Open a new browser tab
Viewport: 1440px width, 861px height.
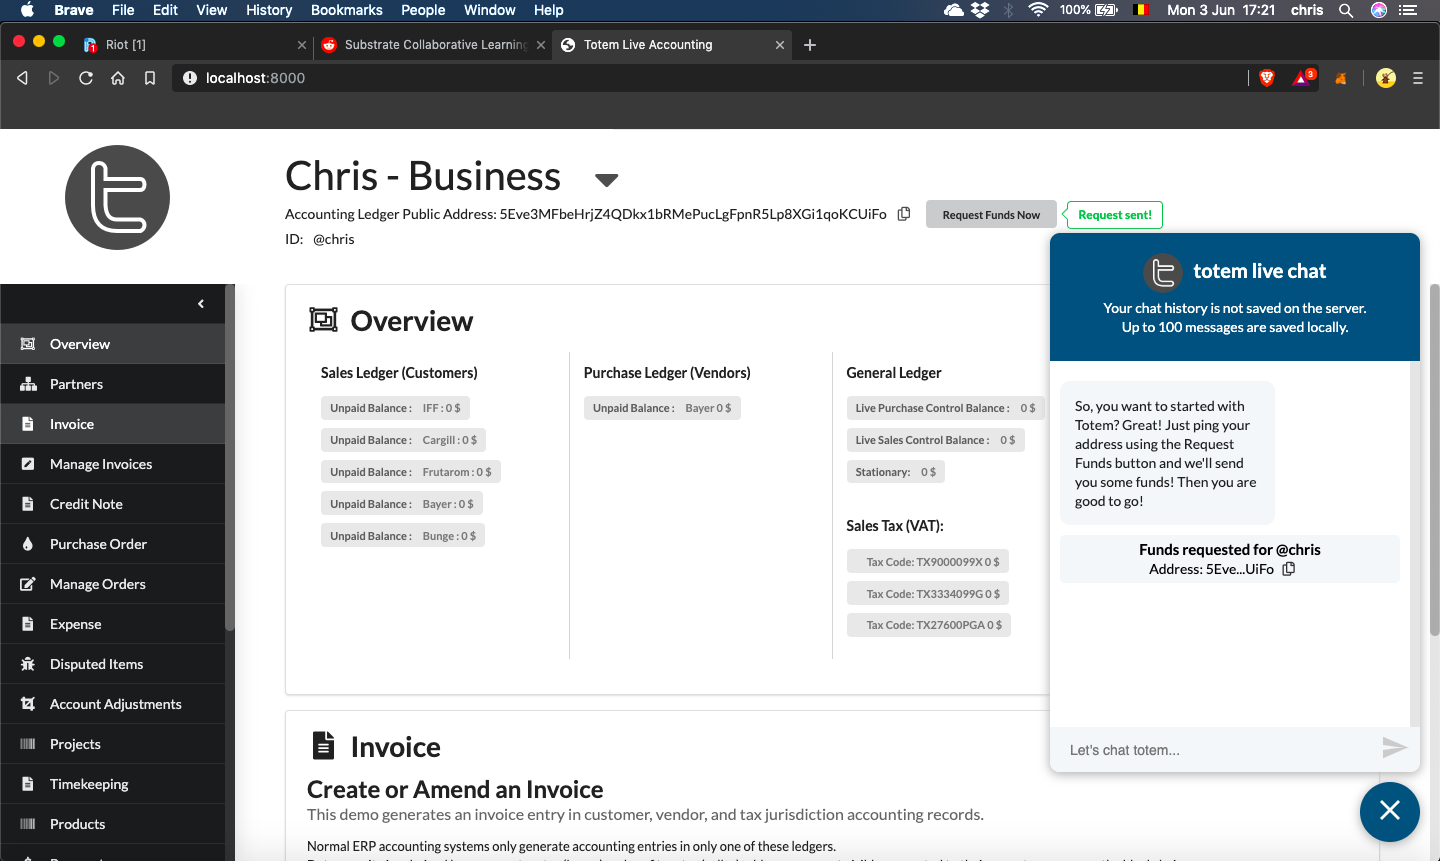tap(810, 45)
